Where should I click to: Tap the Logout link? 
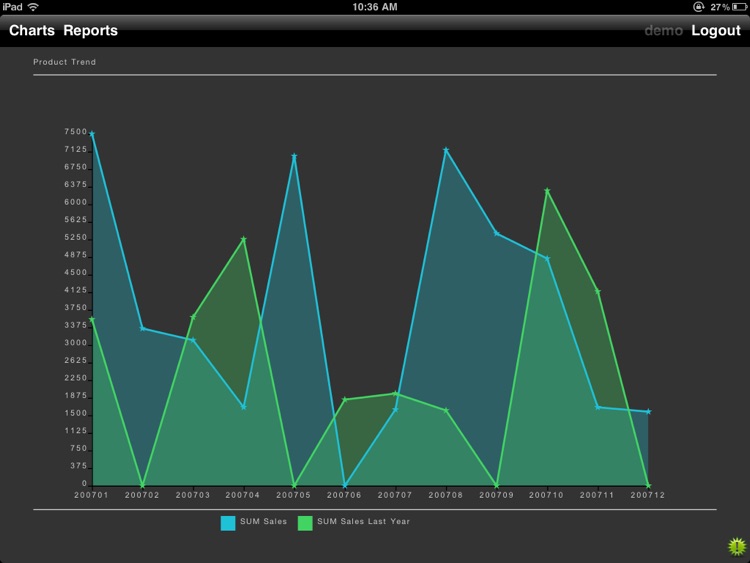tap(716, 31)
